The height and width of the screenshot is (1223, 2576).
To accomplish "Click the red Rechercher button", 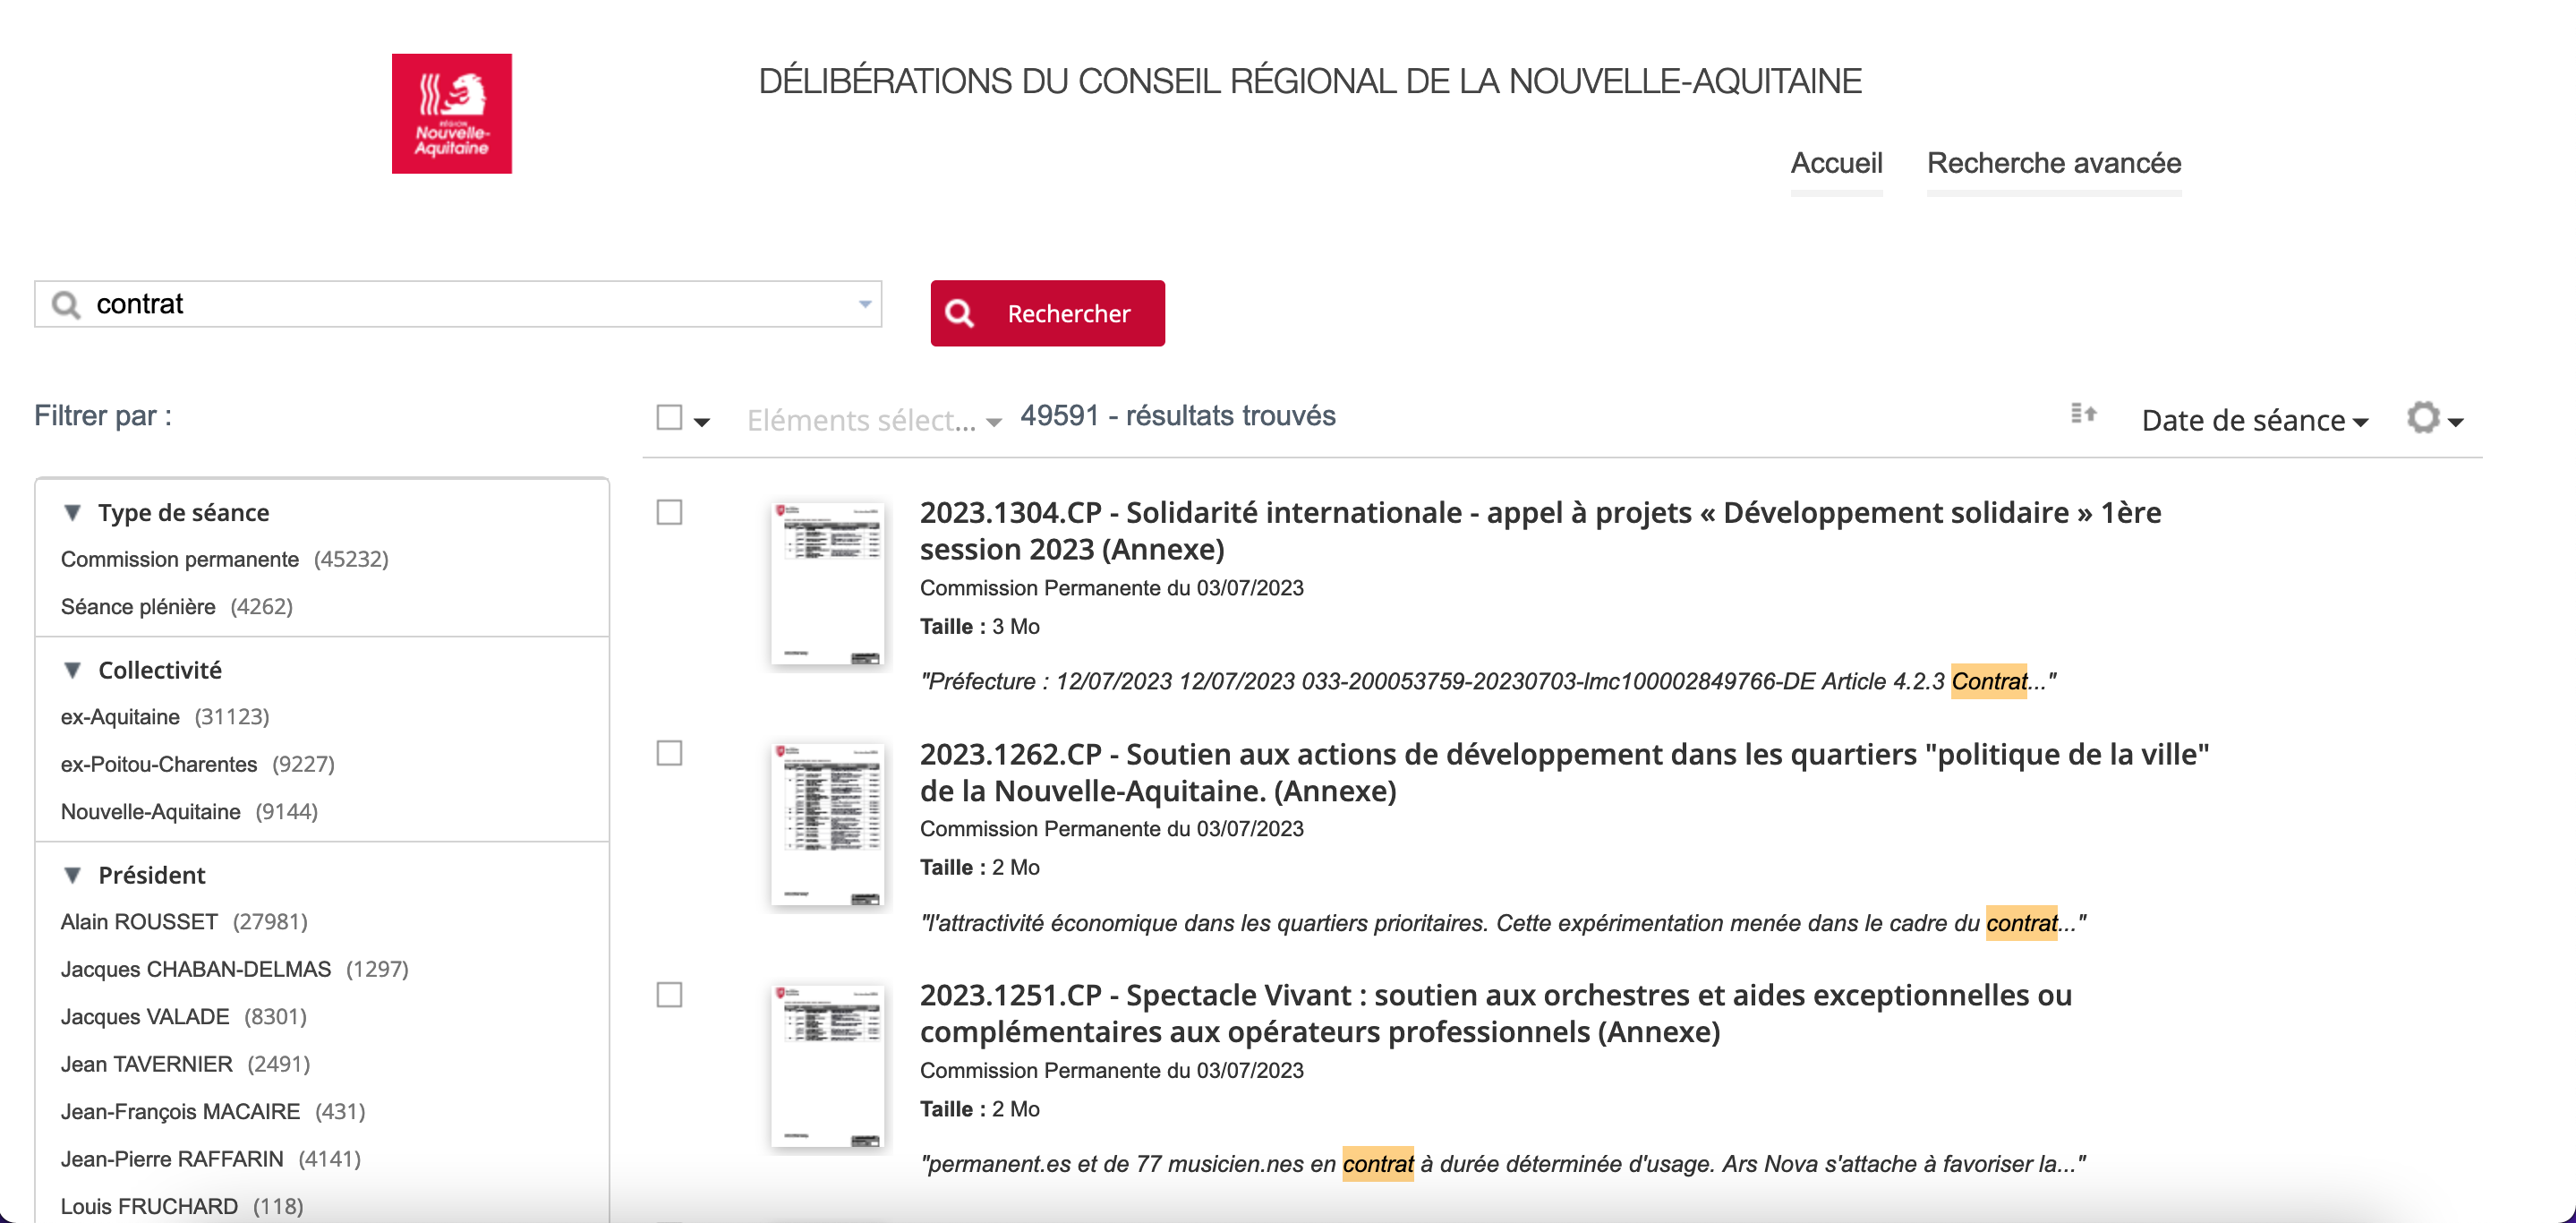I will (x=1047, y=313).
